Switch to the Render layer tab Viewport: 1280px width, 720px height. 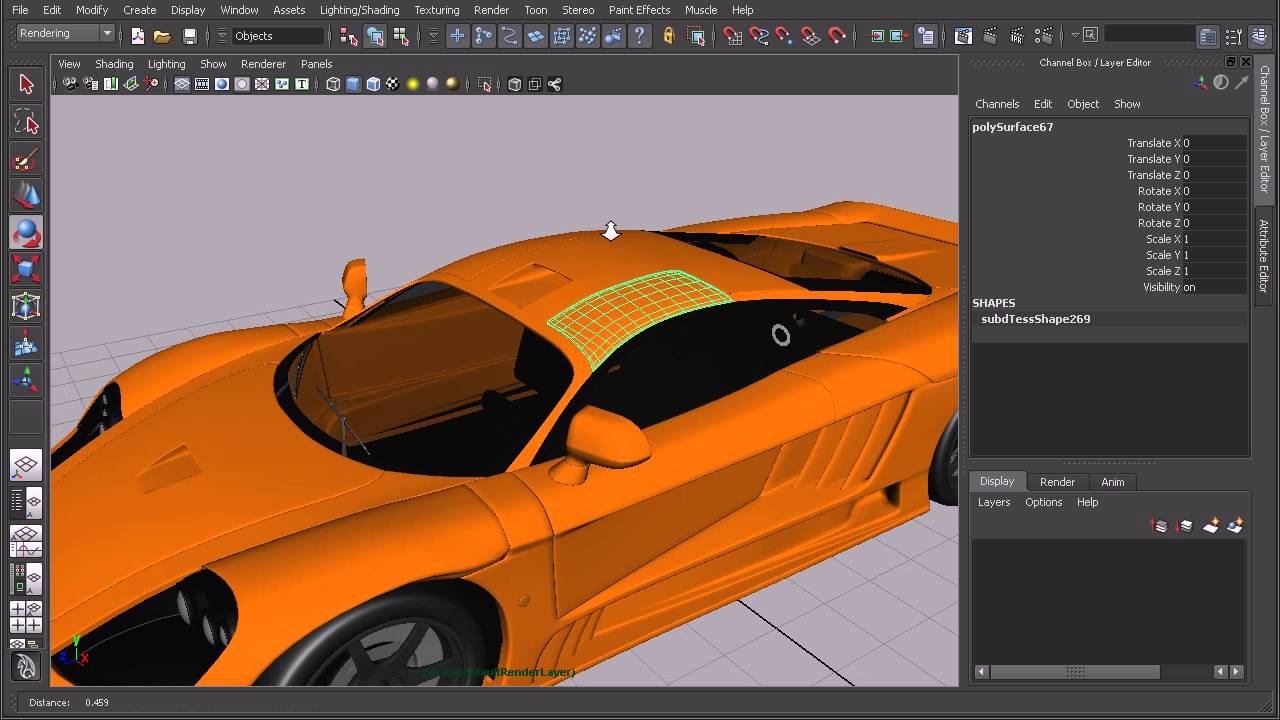pyautogui.click(x=1057, y=482)
